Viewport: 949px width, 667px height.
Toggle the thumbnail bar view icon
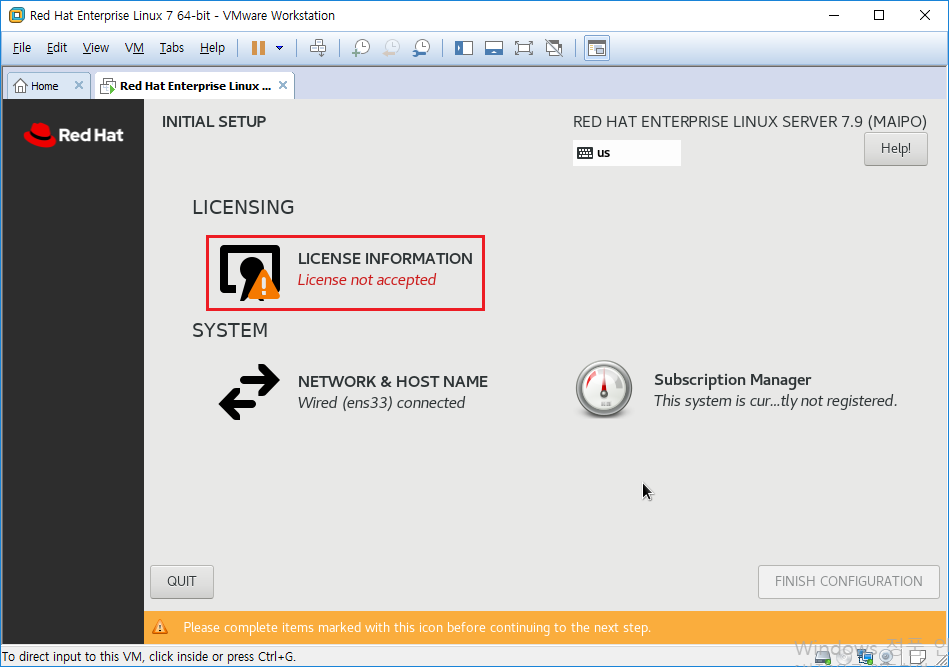(x=494, y=48)
